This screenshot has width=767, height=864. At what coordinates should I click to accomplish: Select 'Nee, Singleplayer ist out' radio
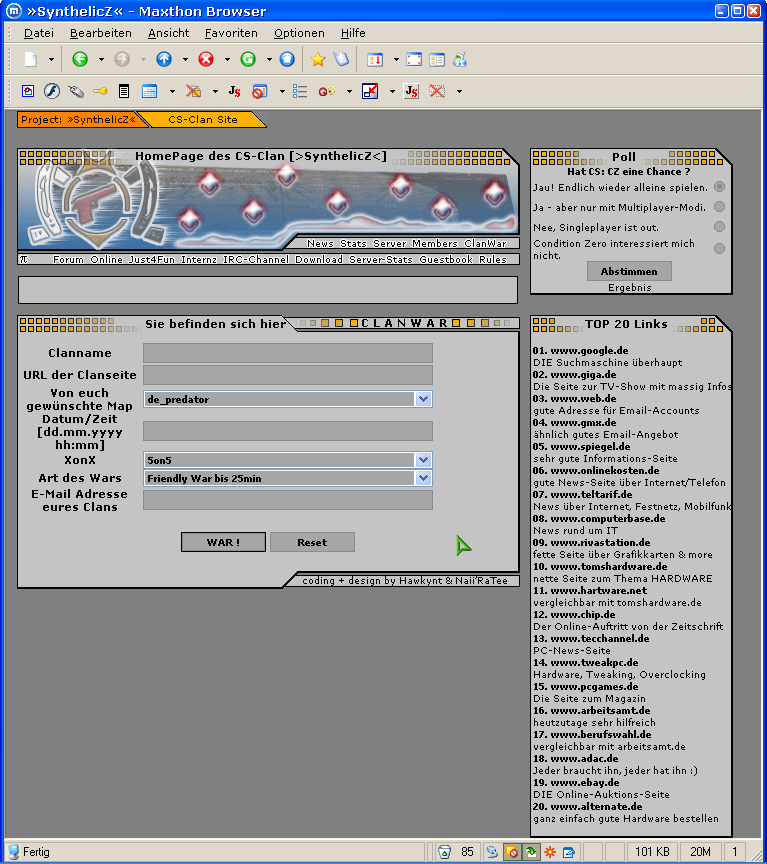(719, 226)
